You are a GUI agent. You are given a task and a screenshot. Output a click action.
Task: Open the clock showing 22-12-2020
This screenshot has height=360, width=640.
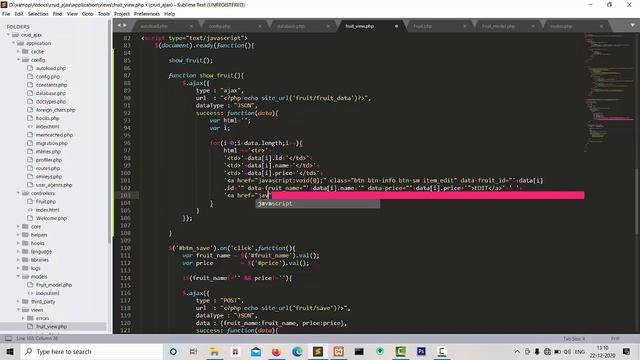tap(602, 351)
